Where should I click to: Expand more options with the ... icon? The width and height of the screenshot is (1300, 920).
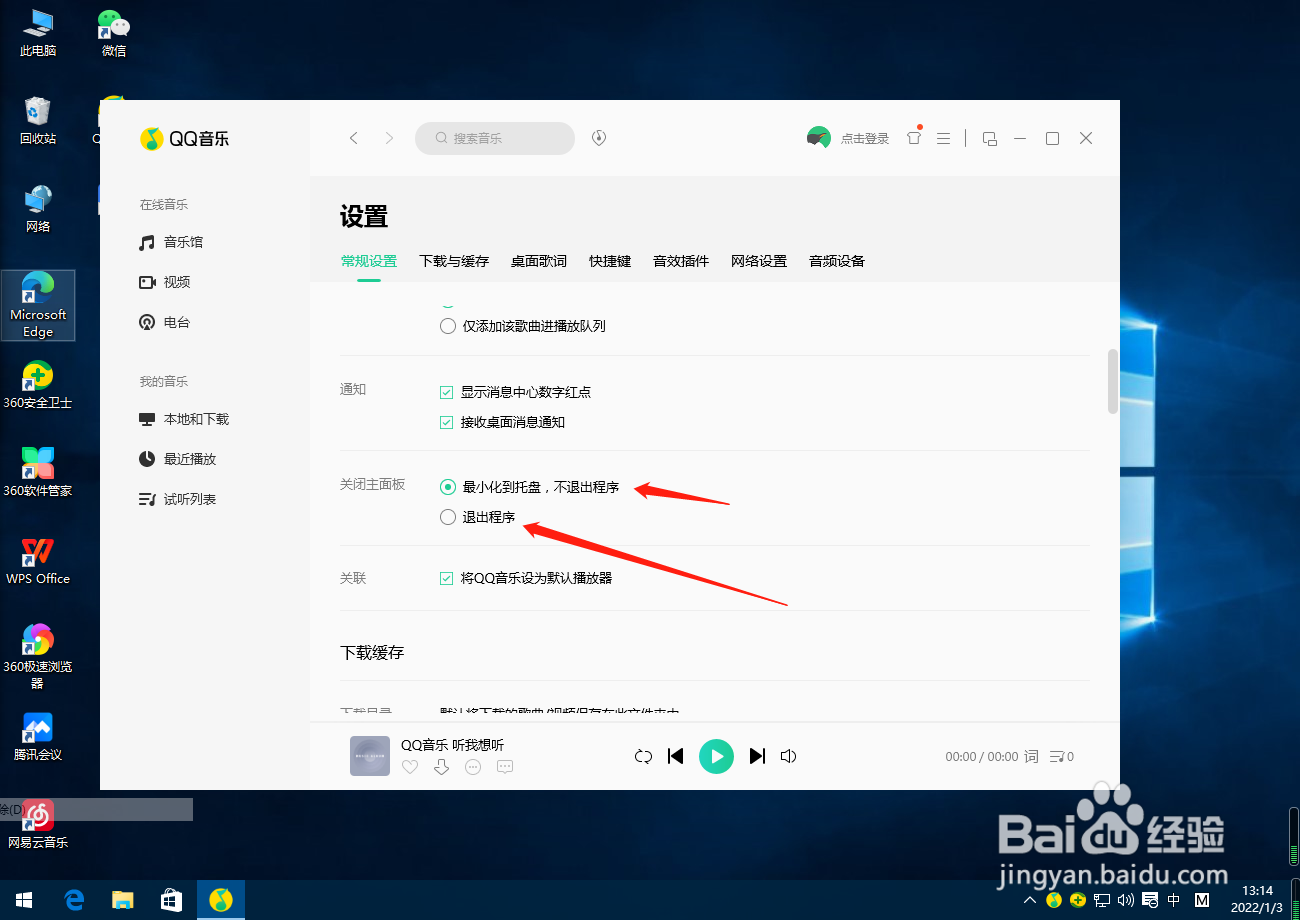point(472,766)
